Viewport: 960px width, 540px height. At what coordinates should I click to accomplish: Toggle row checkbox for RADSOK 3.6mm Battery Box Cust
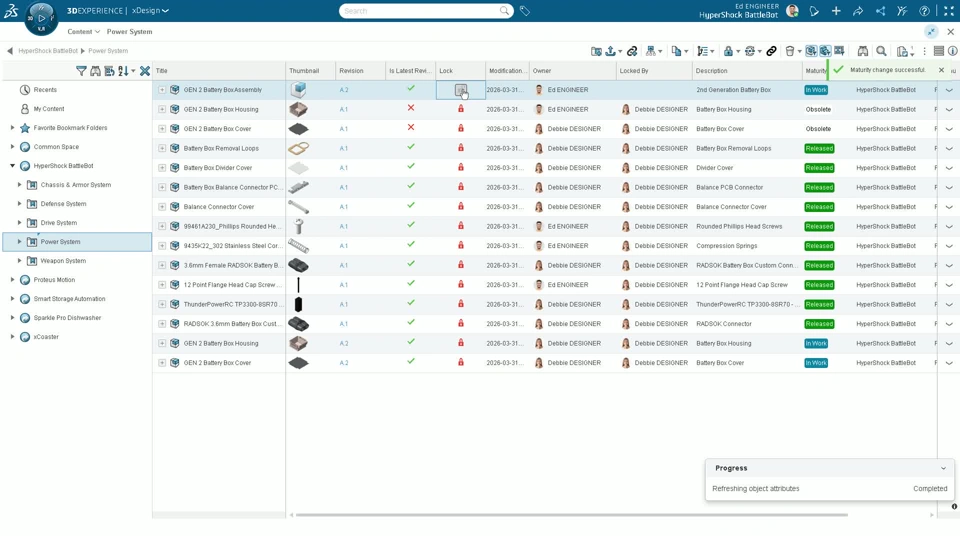pos(162,324)
